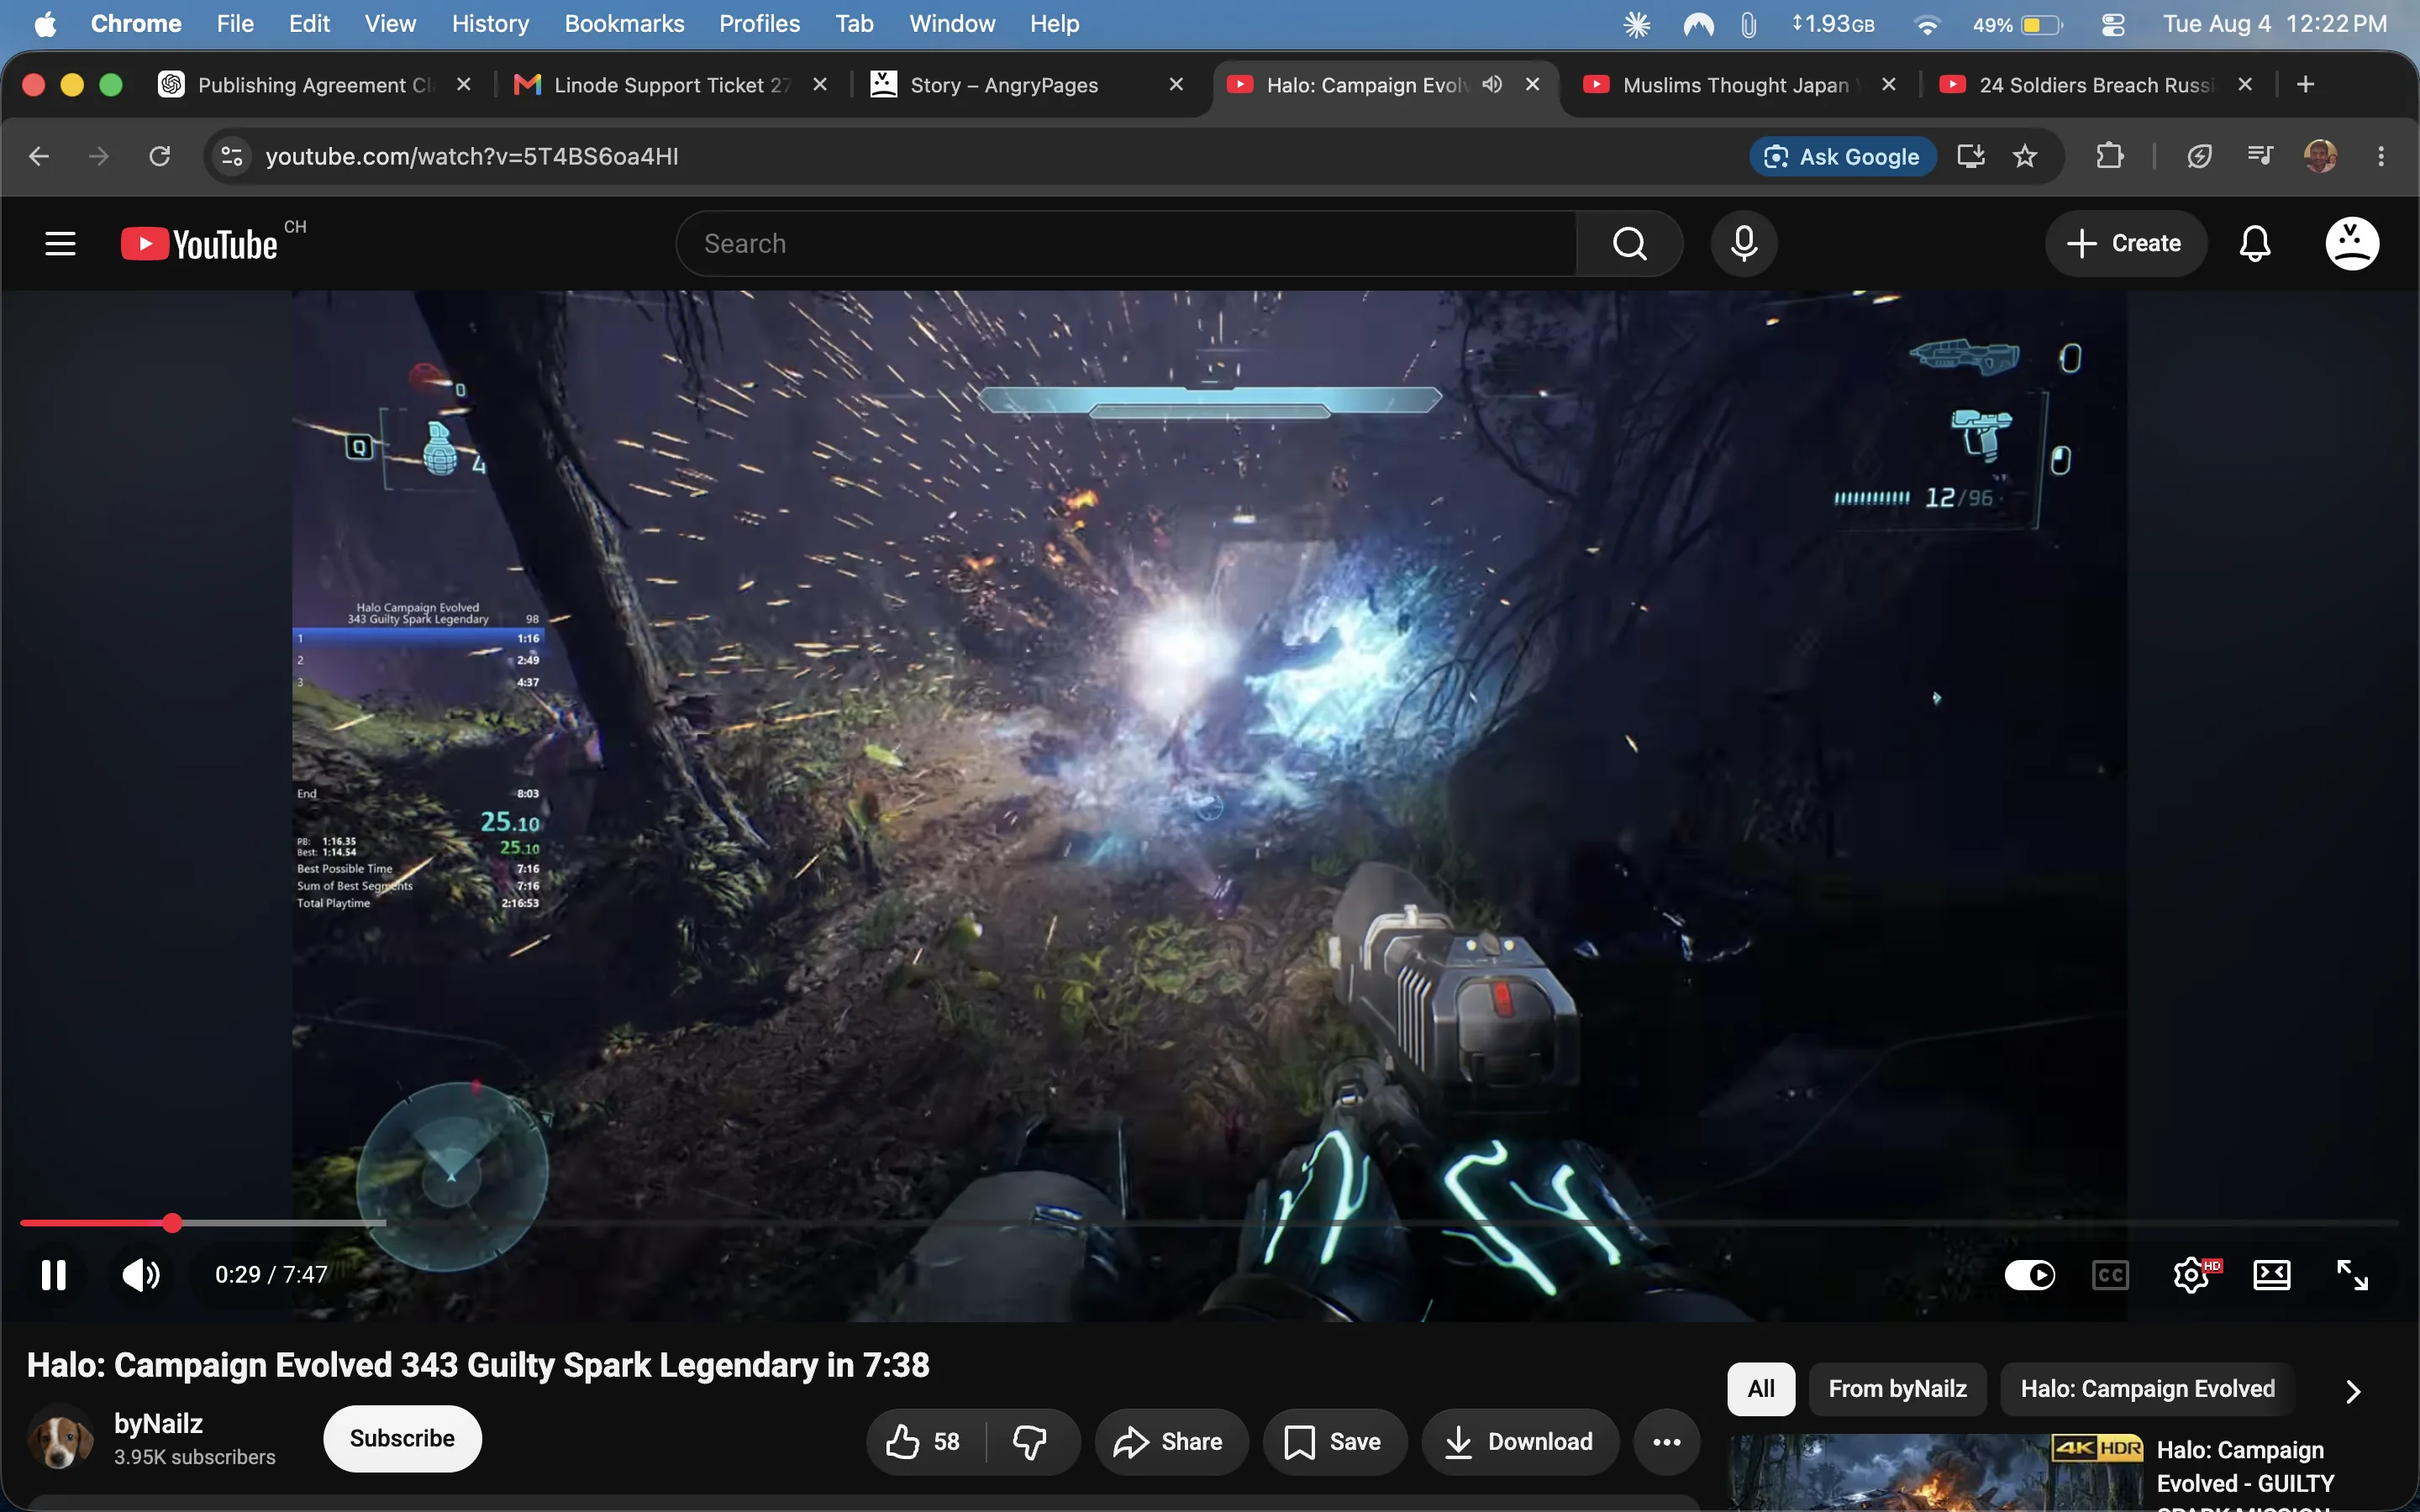Viewport: 2420px width, 1512px height.
Task: Select the Halo: Campaign Evolved chip
Action: 2147,1388
